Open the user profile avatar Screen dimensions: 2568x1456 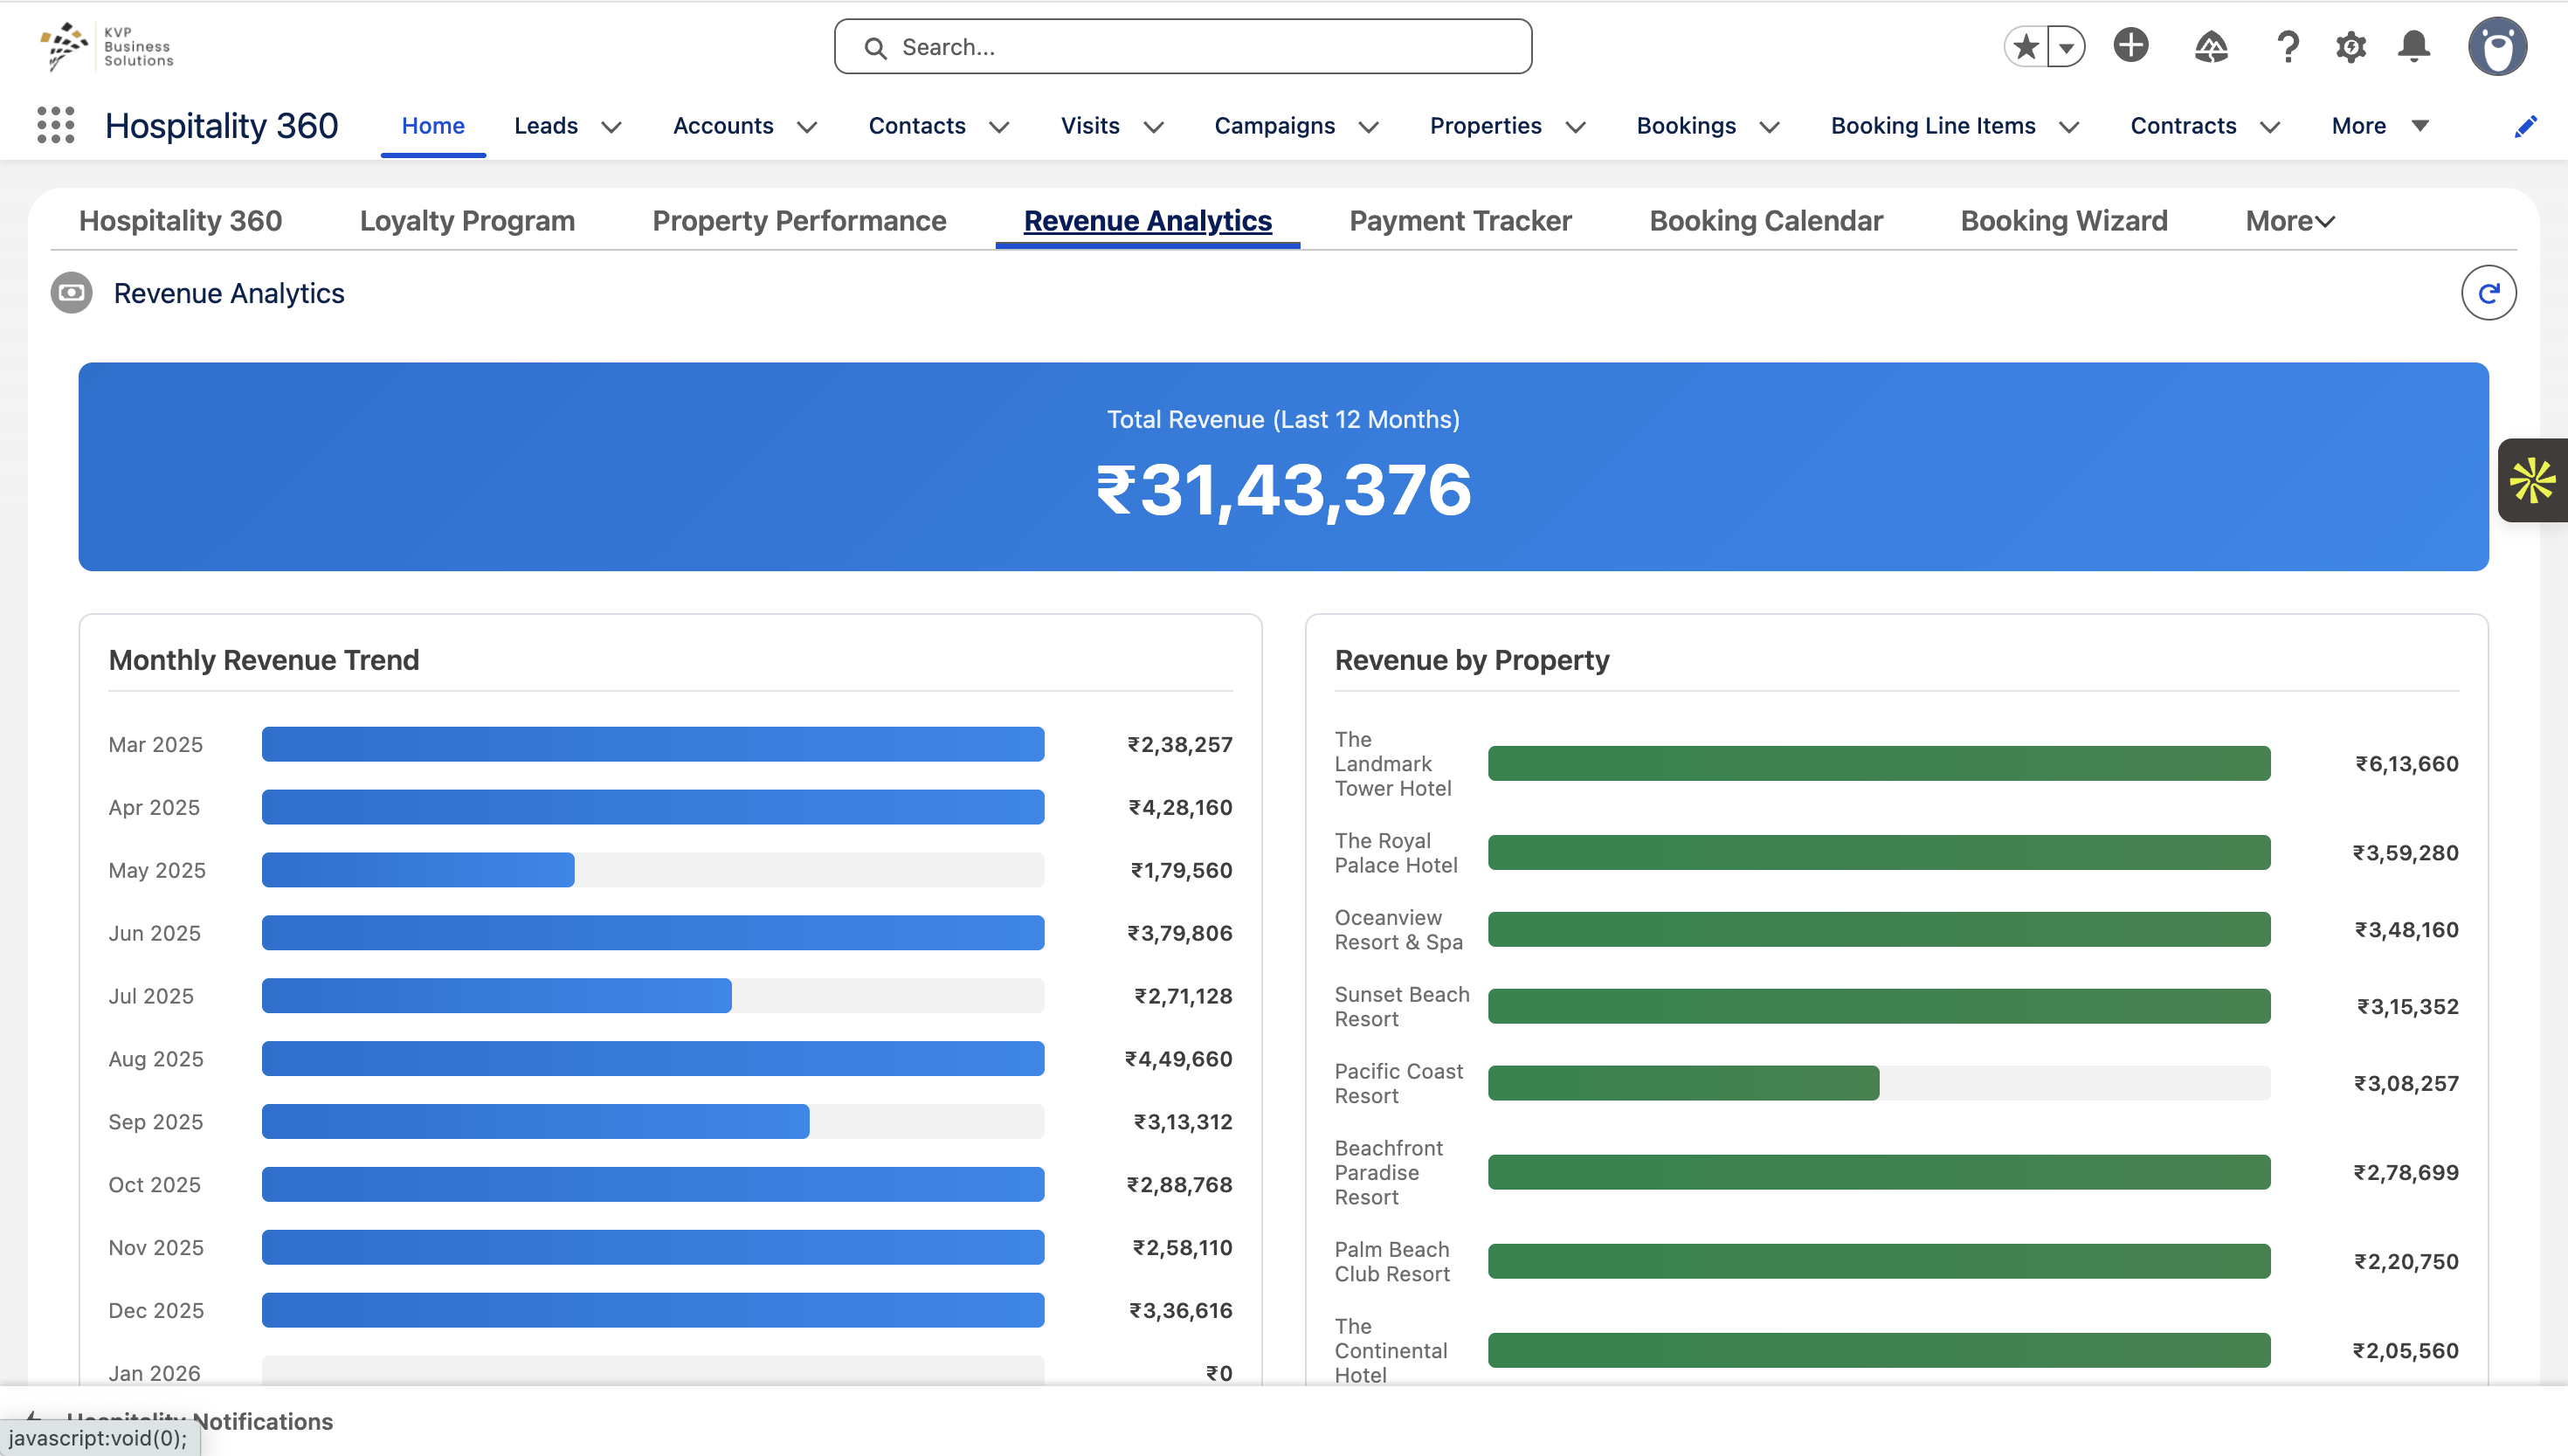point(2497,47)
